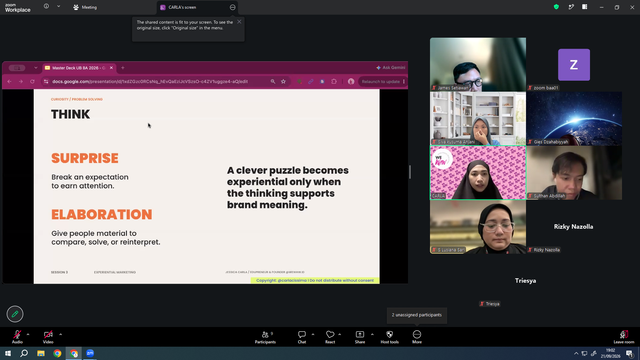Reload the page in shared Chrome window
The width and height of the screenshot is (640, 360).
point(32,82)
